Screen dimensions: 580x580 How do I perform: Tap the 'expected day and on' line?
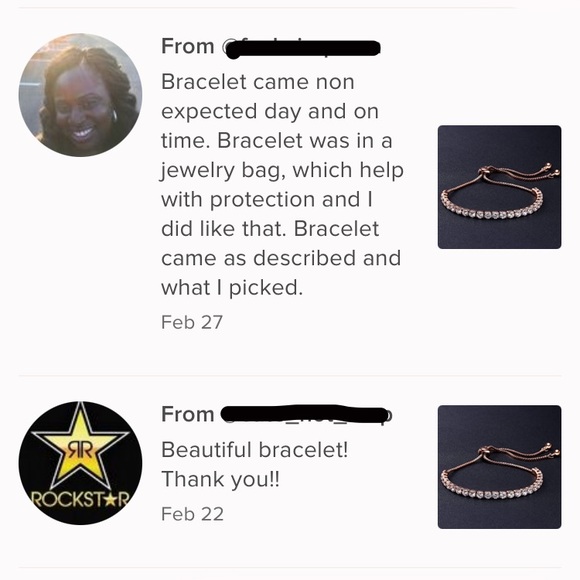point(270,112)
